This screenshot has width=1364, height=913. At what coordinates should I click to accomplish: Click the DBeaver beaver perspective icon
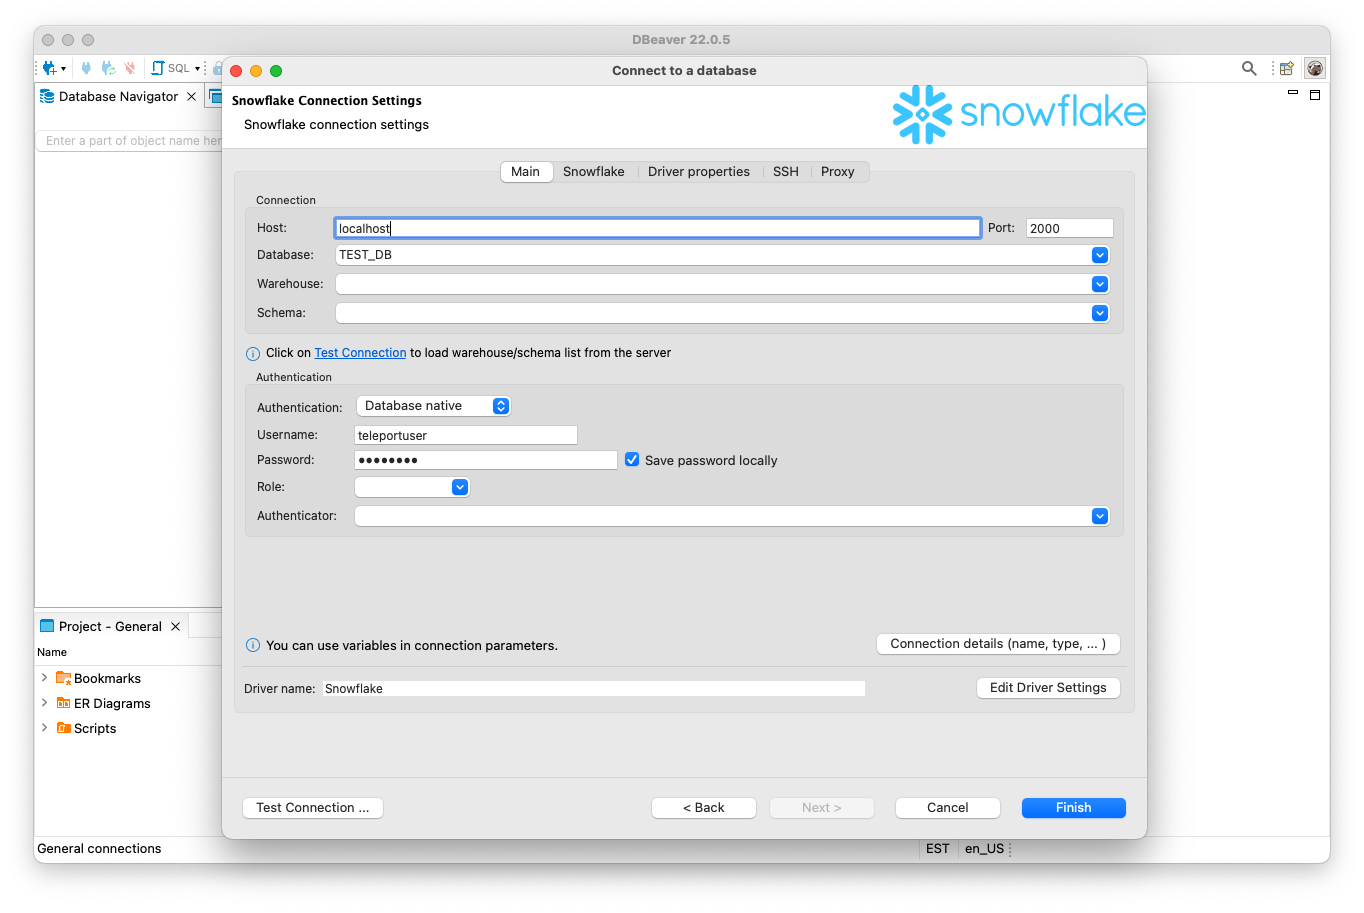tap(1315, 68)
